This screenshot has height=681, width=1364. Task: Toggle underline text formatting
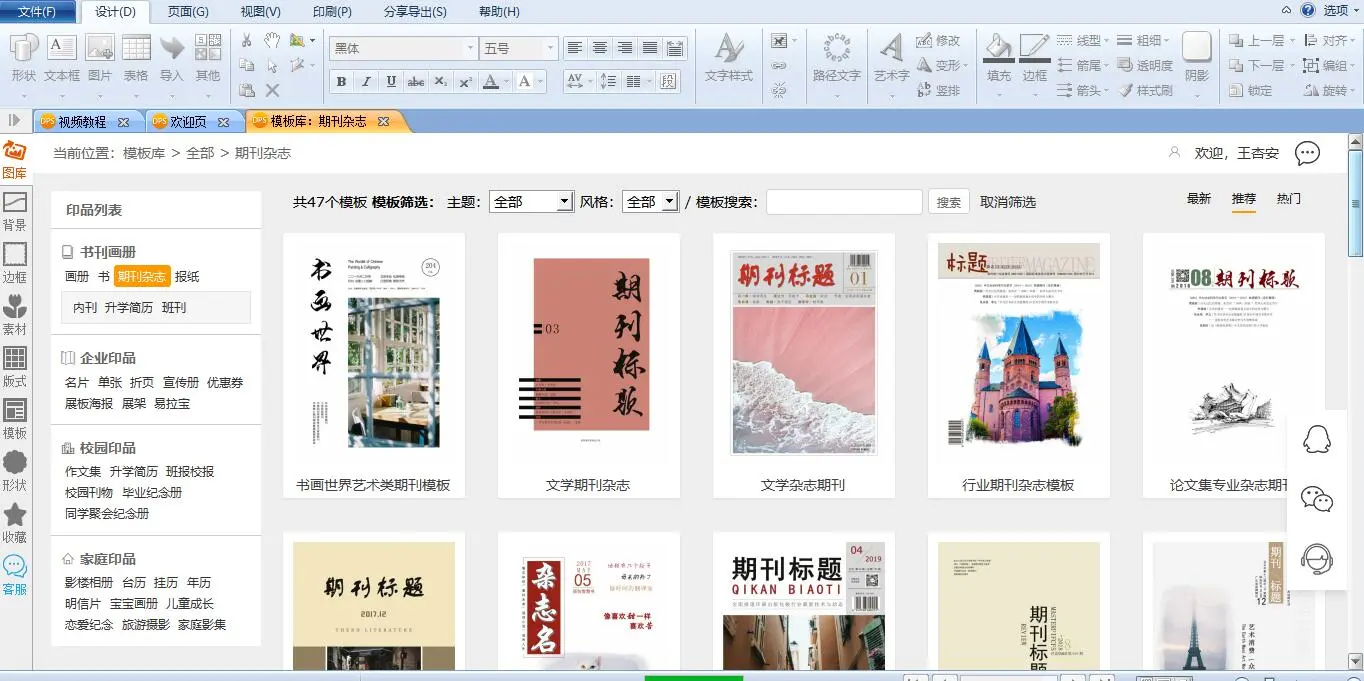[391, 82]
